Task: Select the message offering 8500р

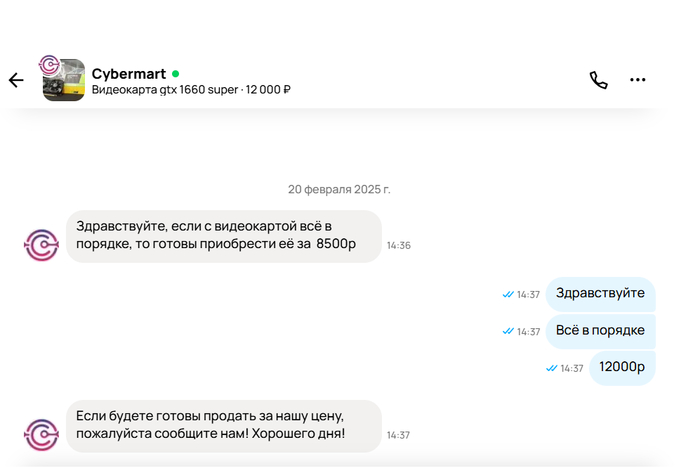Action: click(x=223, y=236)
